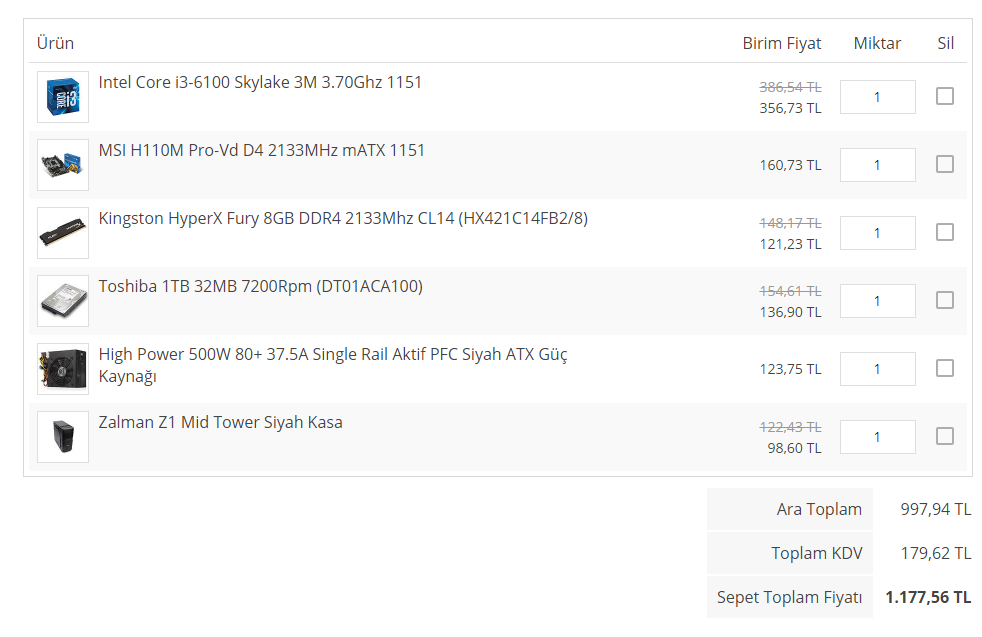Image resolution: width=982 pixels, height=637 pixels.
Task: Open Zalman Z1 Mid Tower Siyah Kasa link
Action: tap(220, 422)
